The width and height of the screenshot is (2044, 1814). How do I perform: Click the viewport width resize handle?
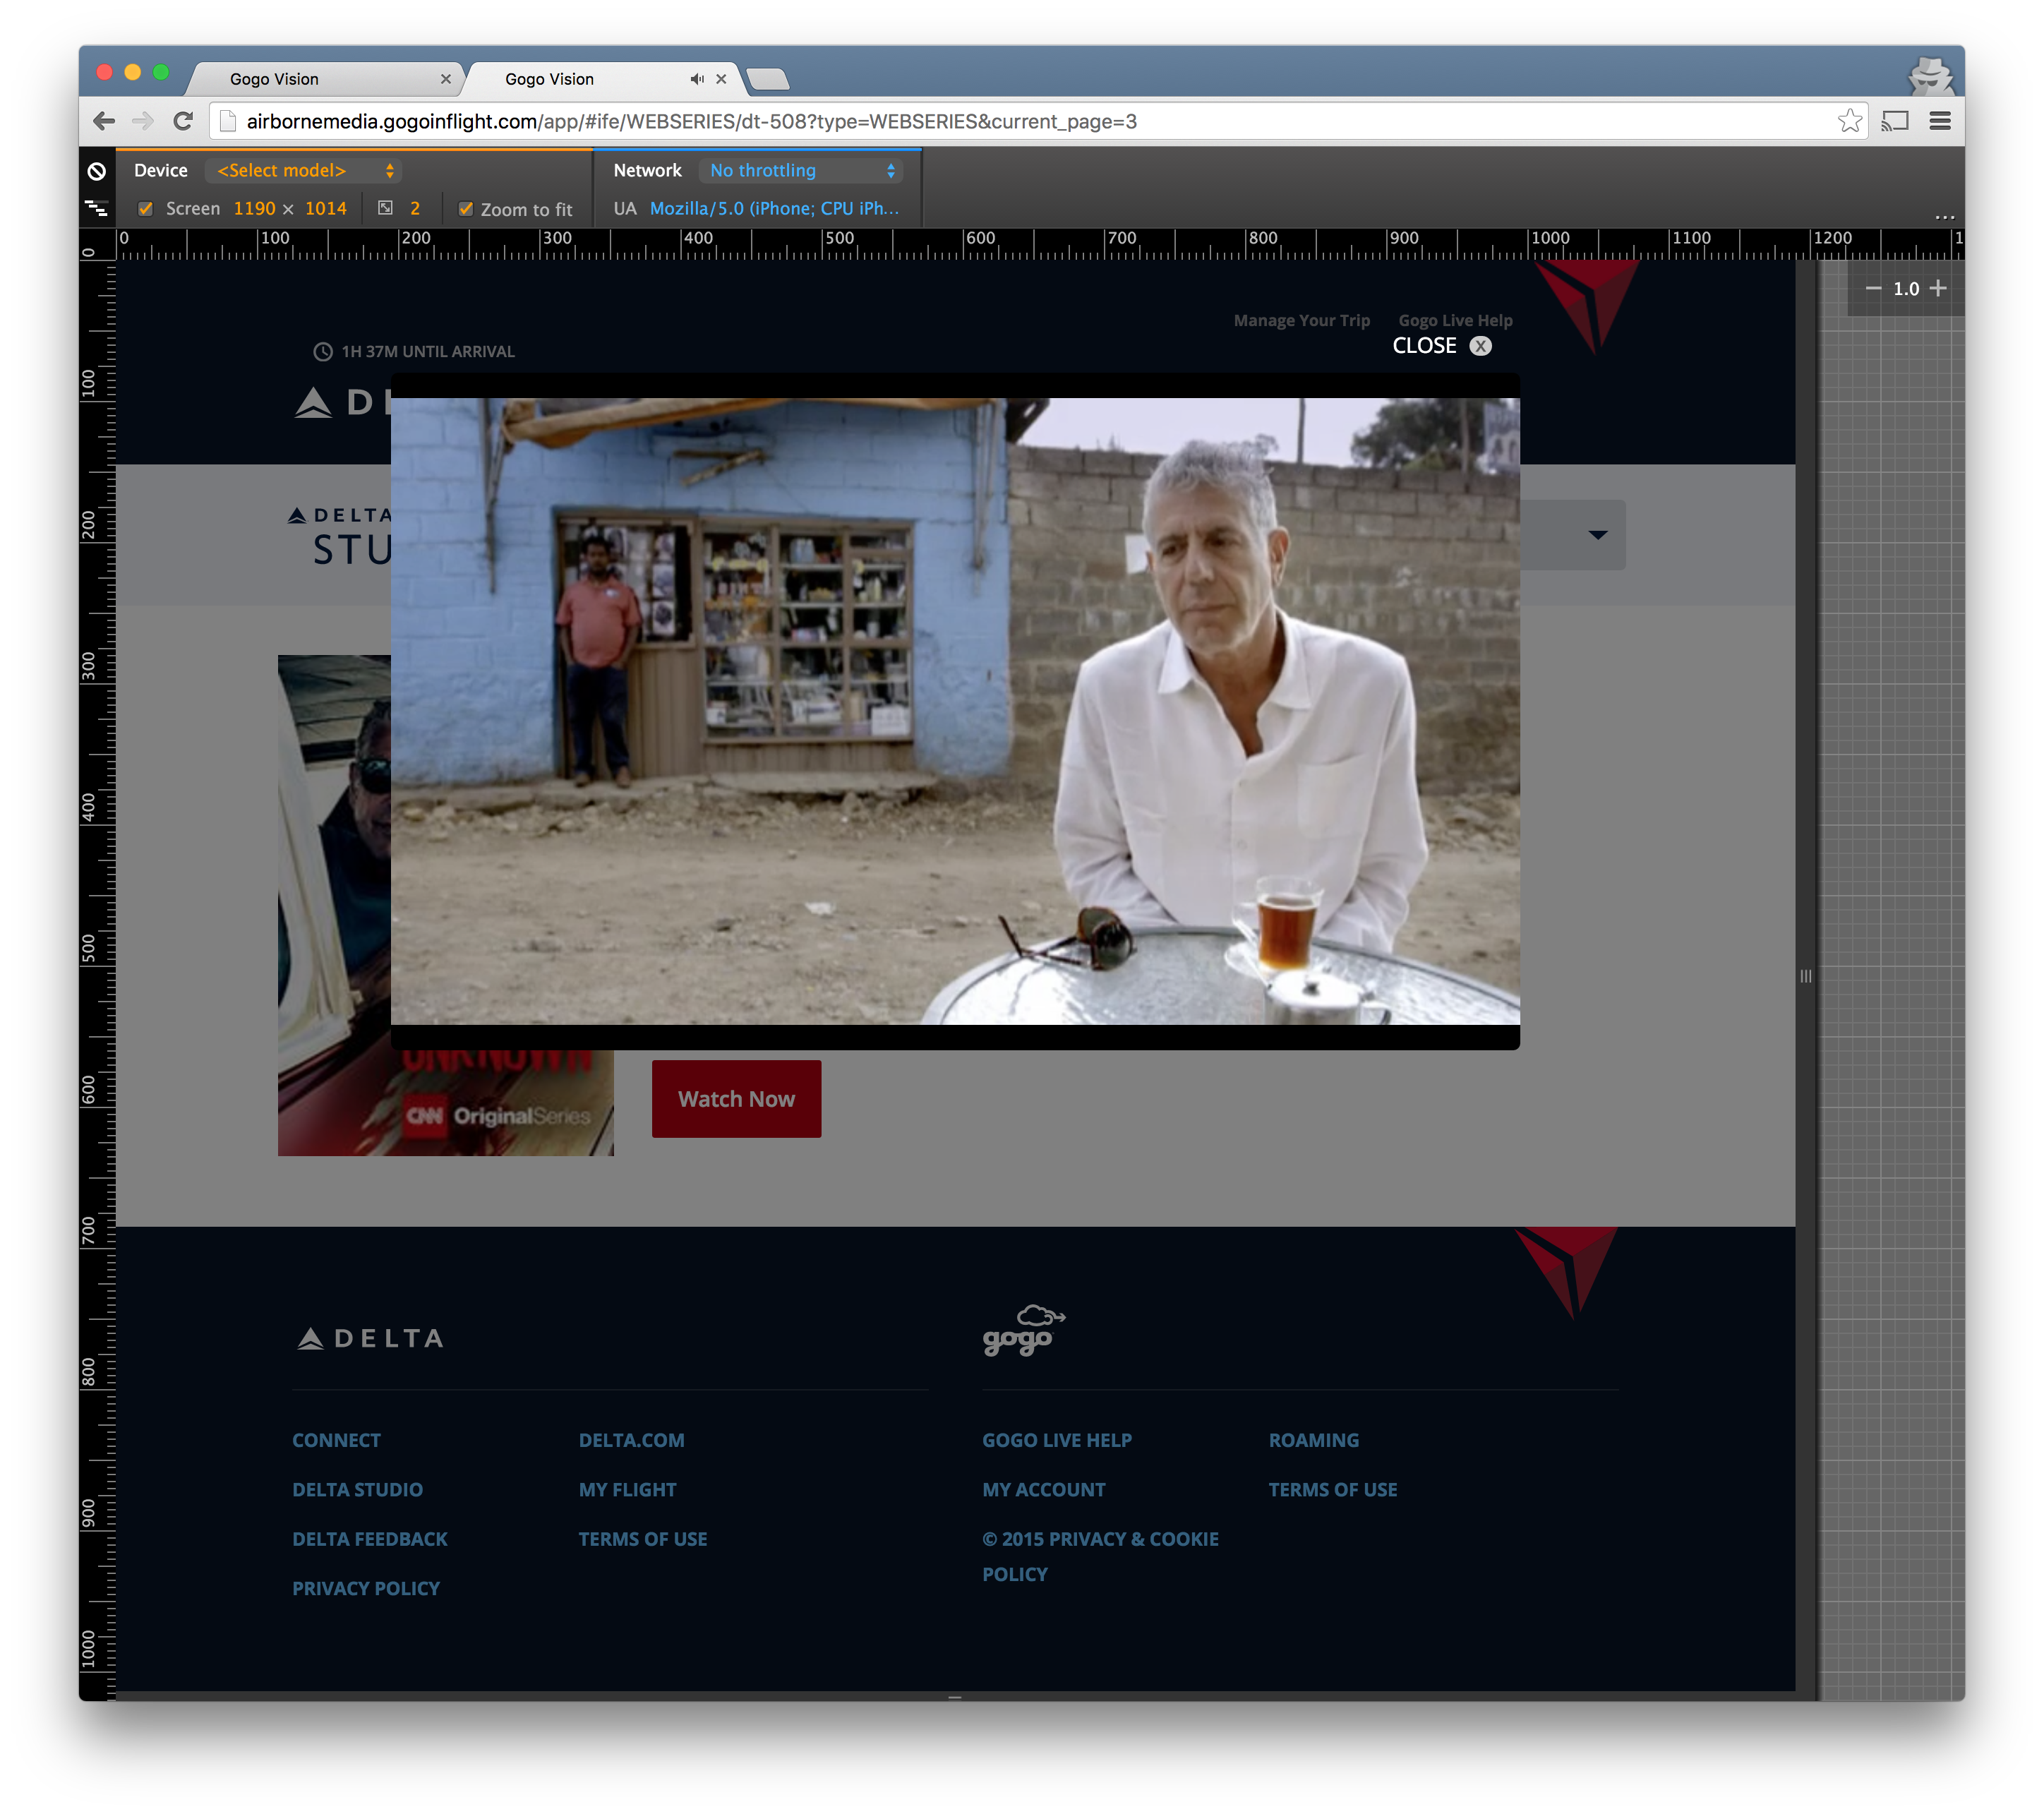(x=1806, y=976)
